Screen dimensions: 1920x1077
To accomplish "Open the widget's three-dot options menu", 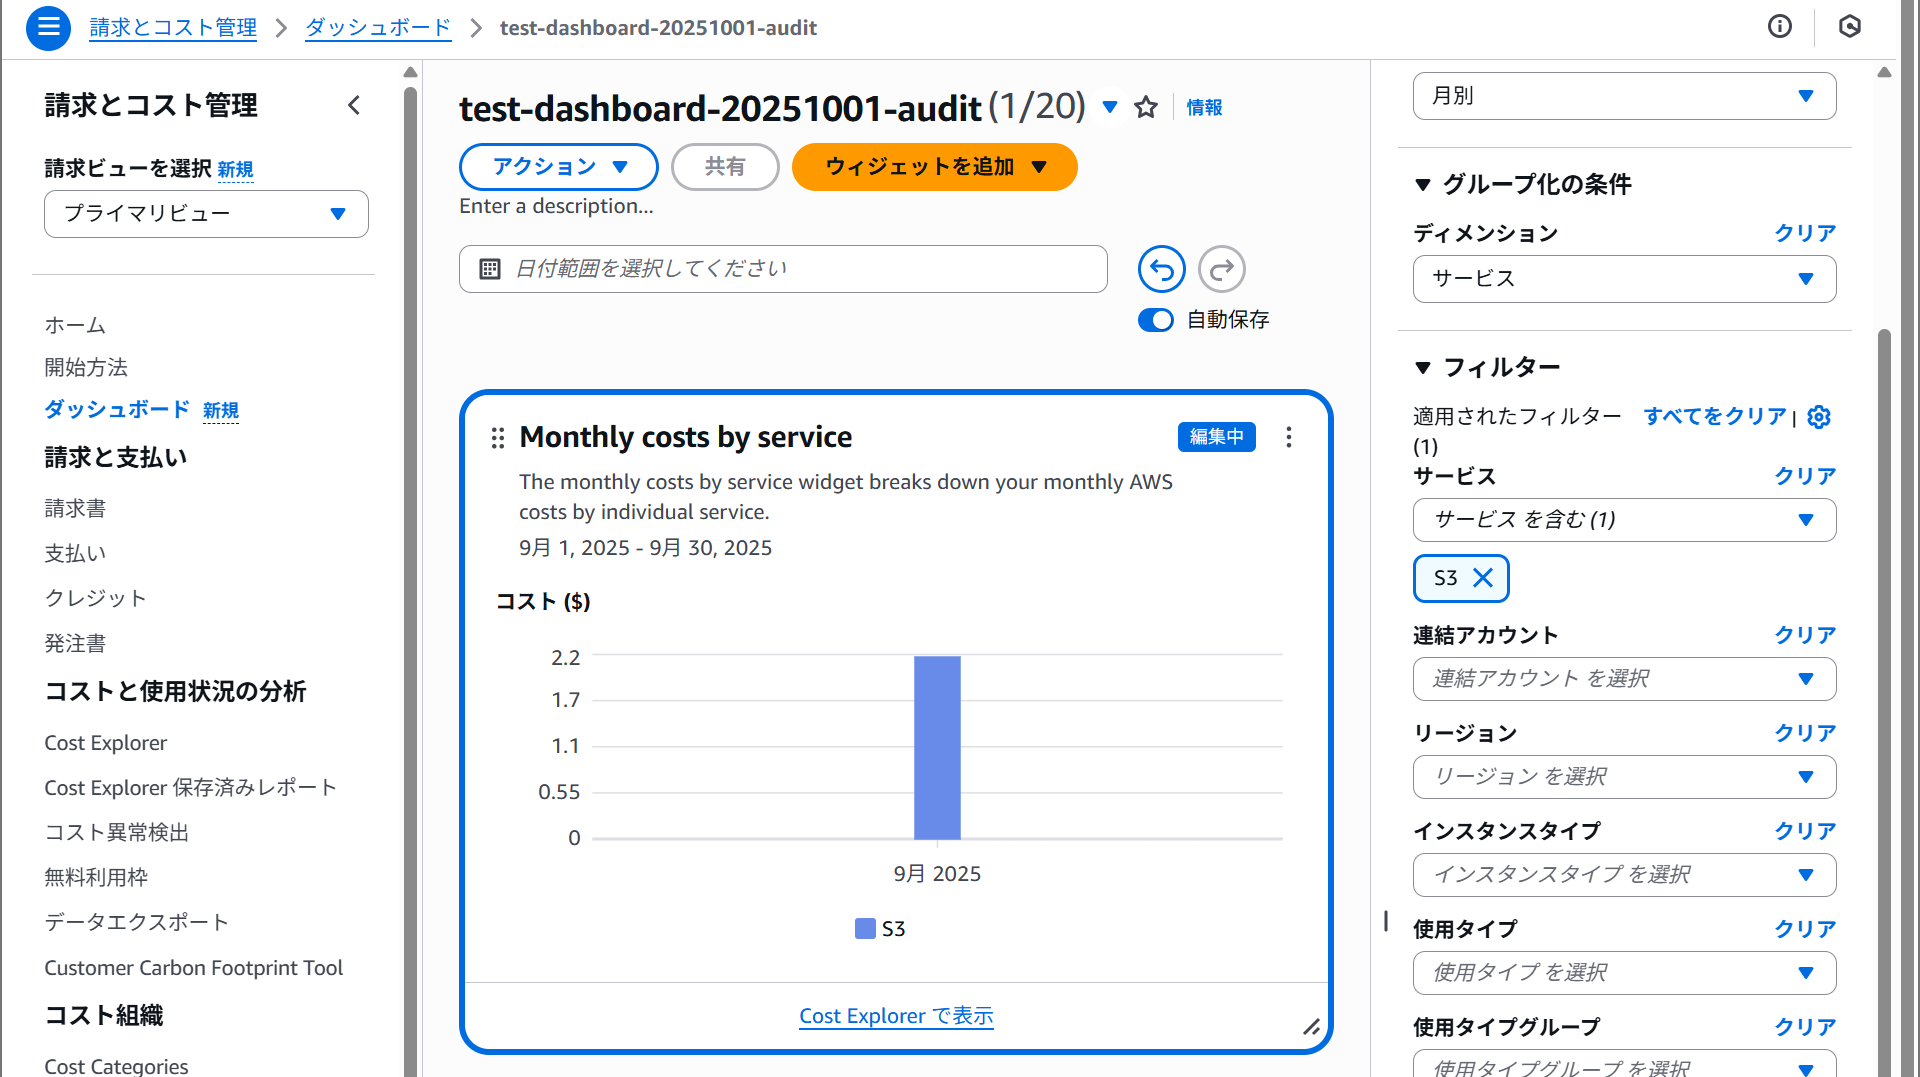I will (x=1289, y=437).
